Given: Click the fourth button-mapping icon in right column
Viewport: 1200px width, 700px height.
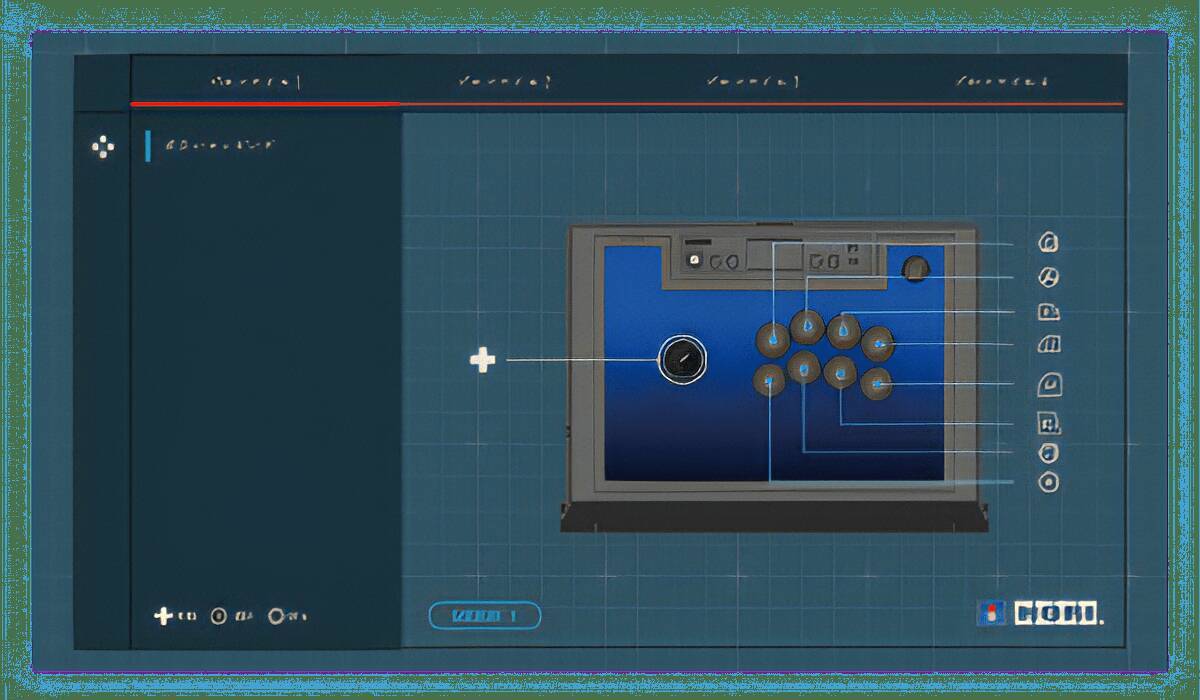Looking at the screenshot, I should (1049, 345).
